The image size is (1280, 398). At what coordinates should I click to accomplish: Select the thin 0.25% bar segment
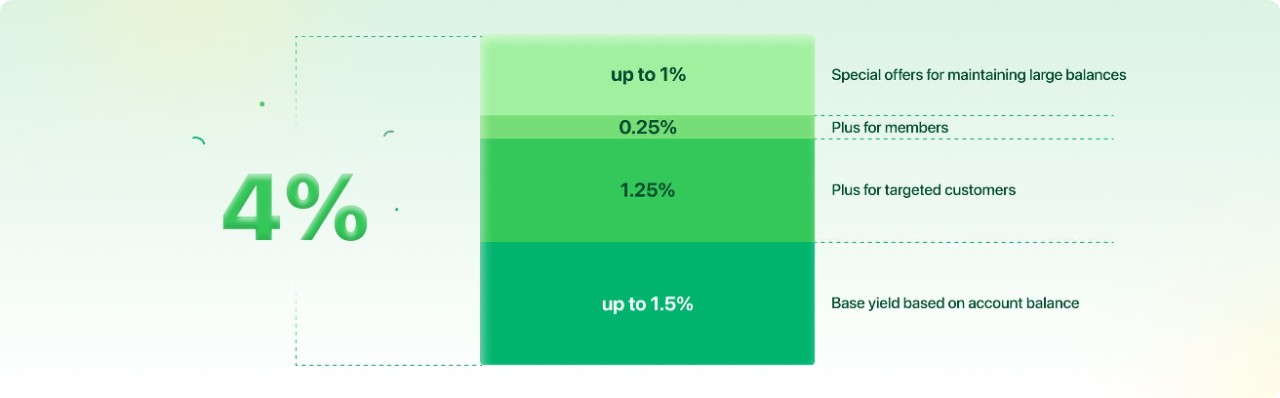(647, 127)
